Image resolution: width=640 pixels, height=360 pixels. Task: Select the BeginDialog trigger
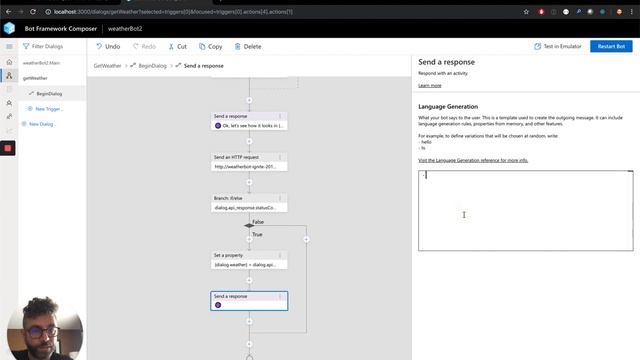click(x=49, y=93)
